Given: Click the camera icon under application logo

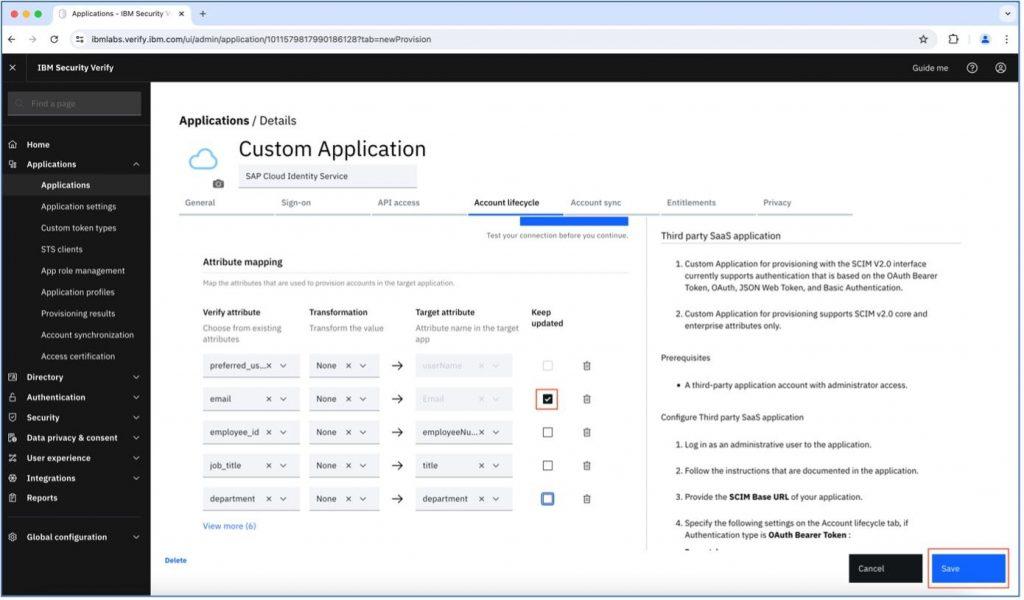Looking at the screenshot, I should (x=219, y=185).
